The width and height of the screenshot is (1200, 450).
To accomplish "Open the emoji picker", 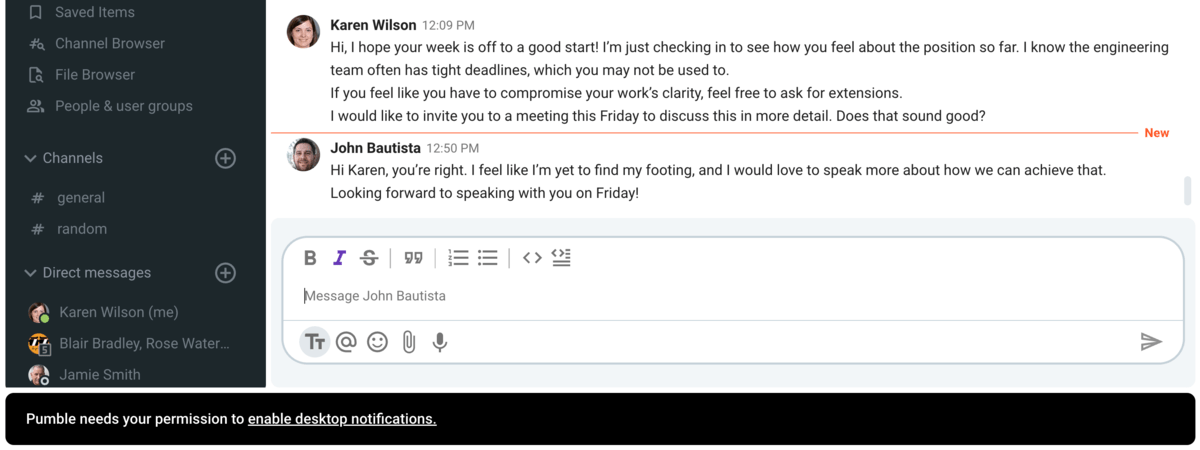I will [x=377, y=342].
